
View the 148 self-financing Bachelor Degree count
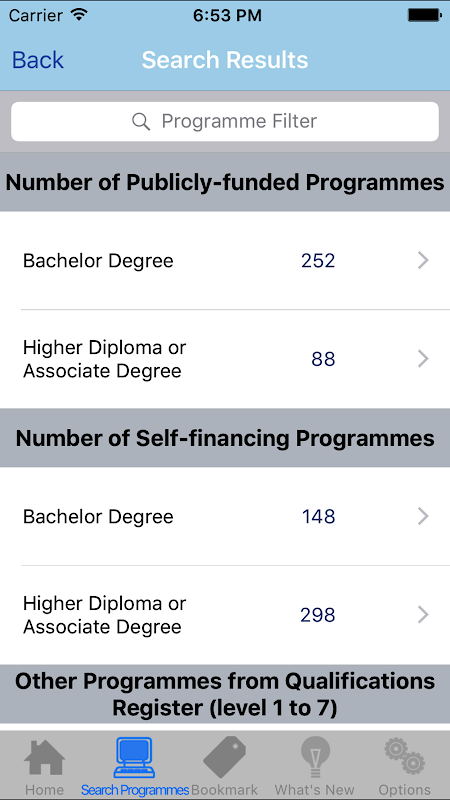click(x=318, y=516)
